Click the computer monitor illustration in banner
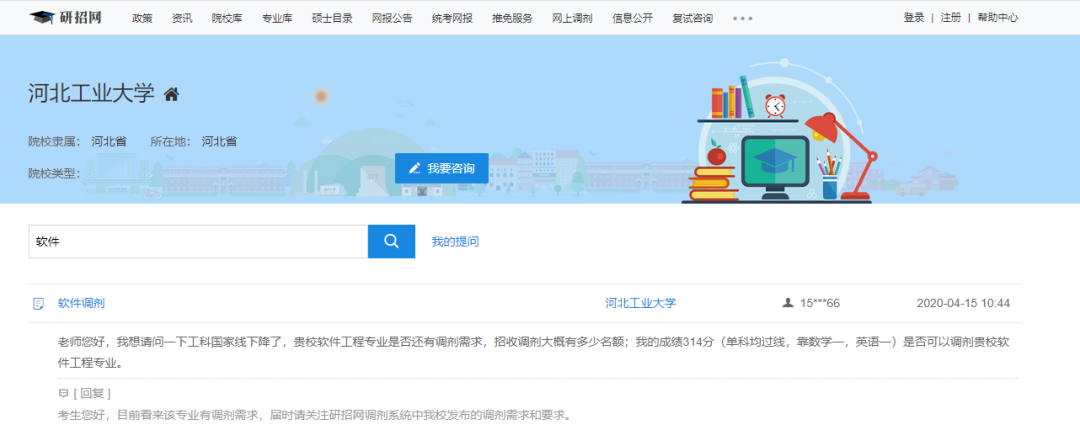Viewport: 1080px width, 430px height. click(774, 167)
